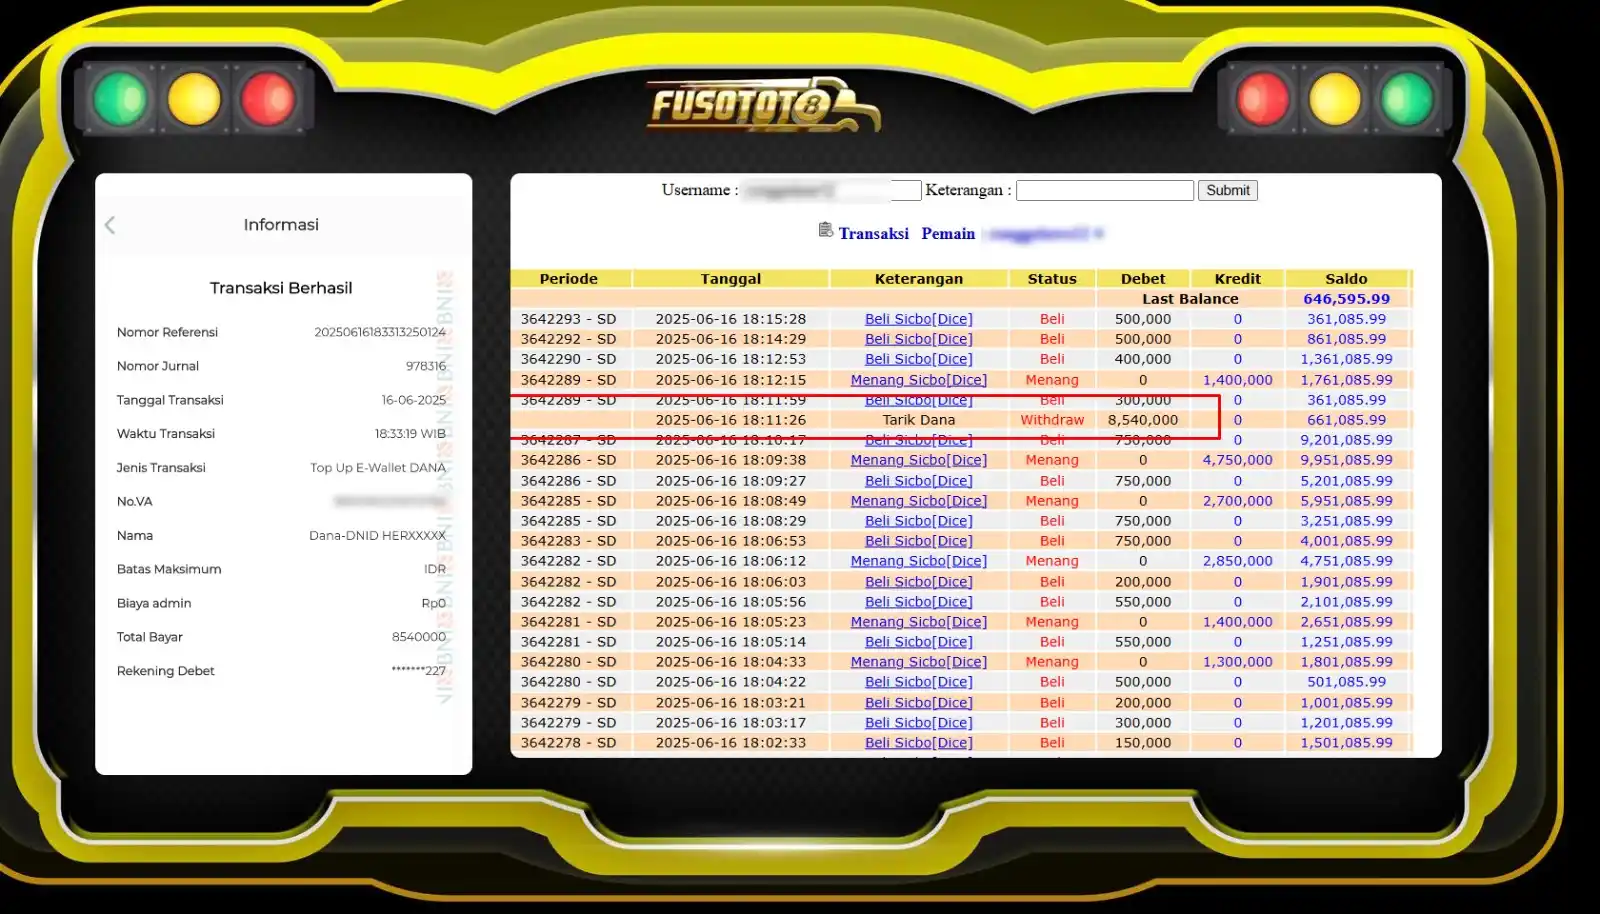Open the Pemain link
Viewport: 1600px width, 914px height.
pos(947,233)
